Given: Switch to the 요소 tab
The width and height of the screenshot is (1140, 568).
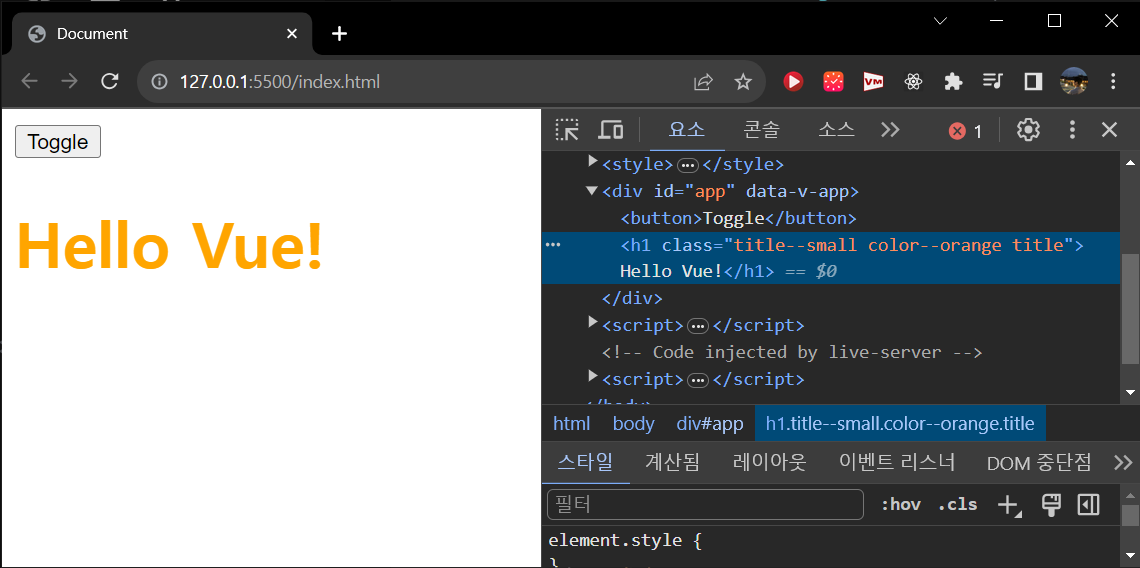Looking at the screenshot, I should pyautogui.click(x=687, y=130).
